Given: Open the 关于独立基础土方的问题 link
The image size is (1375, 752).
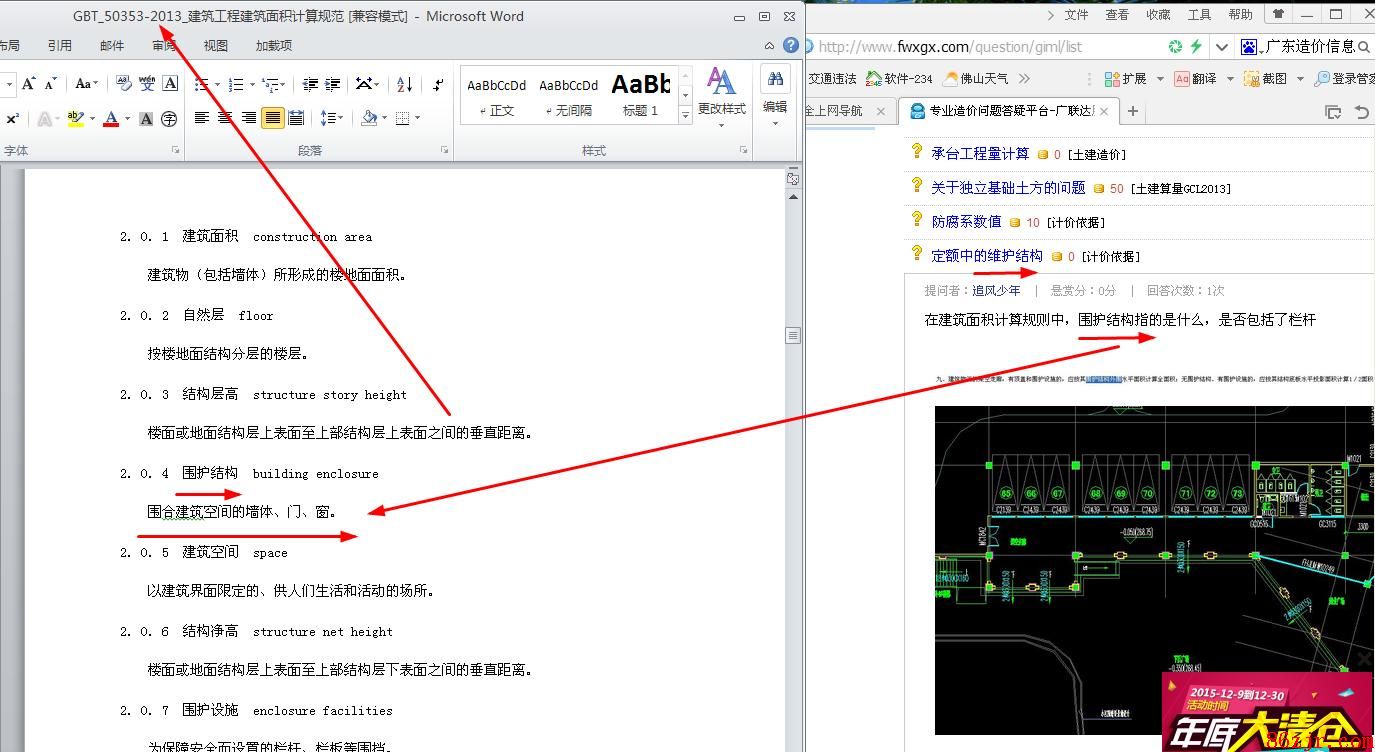Looking at the screenshot, I should 1007,187.
